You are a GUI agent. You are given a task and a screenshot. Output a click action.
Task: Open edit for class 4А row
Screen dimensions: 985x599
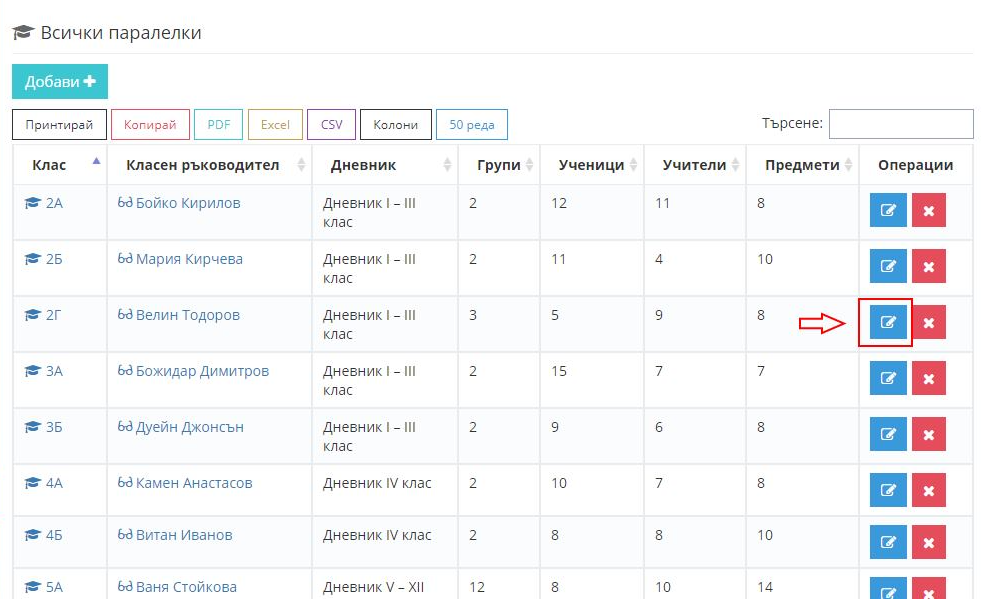(887, 491)
